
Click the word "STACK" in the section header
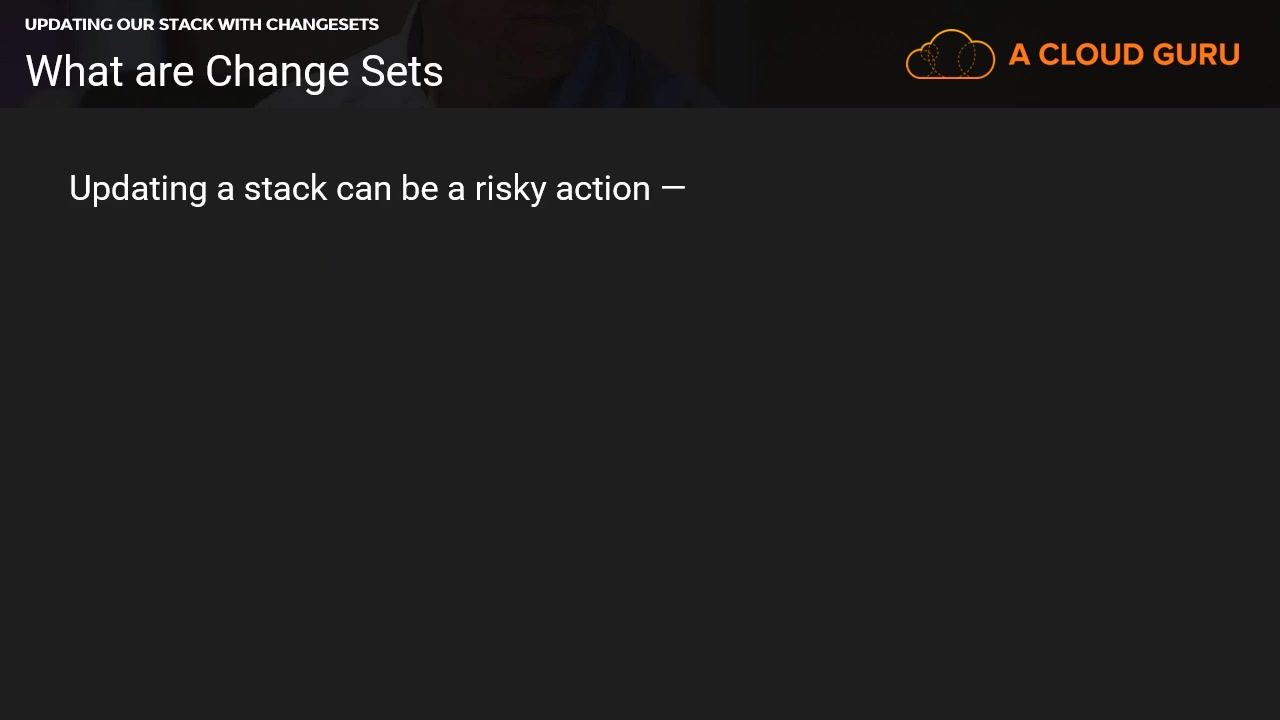tap(183, 25)
